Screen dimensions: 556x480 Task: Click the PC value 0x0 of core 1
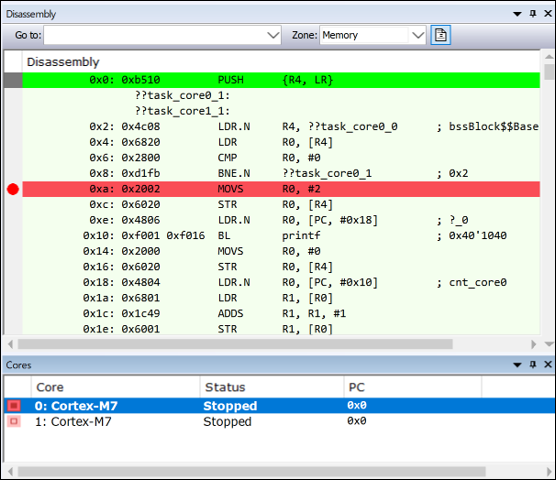(x=356, y=421)
